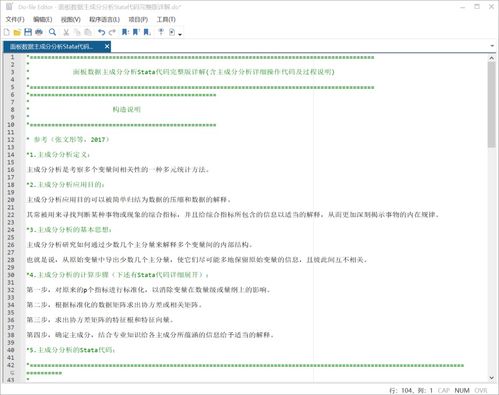Click the CAP indicator in status bar
The image size is (499, 395).
tap(444, 390)
